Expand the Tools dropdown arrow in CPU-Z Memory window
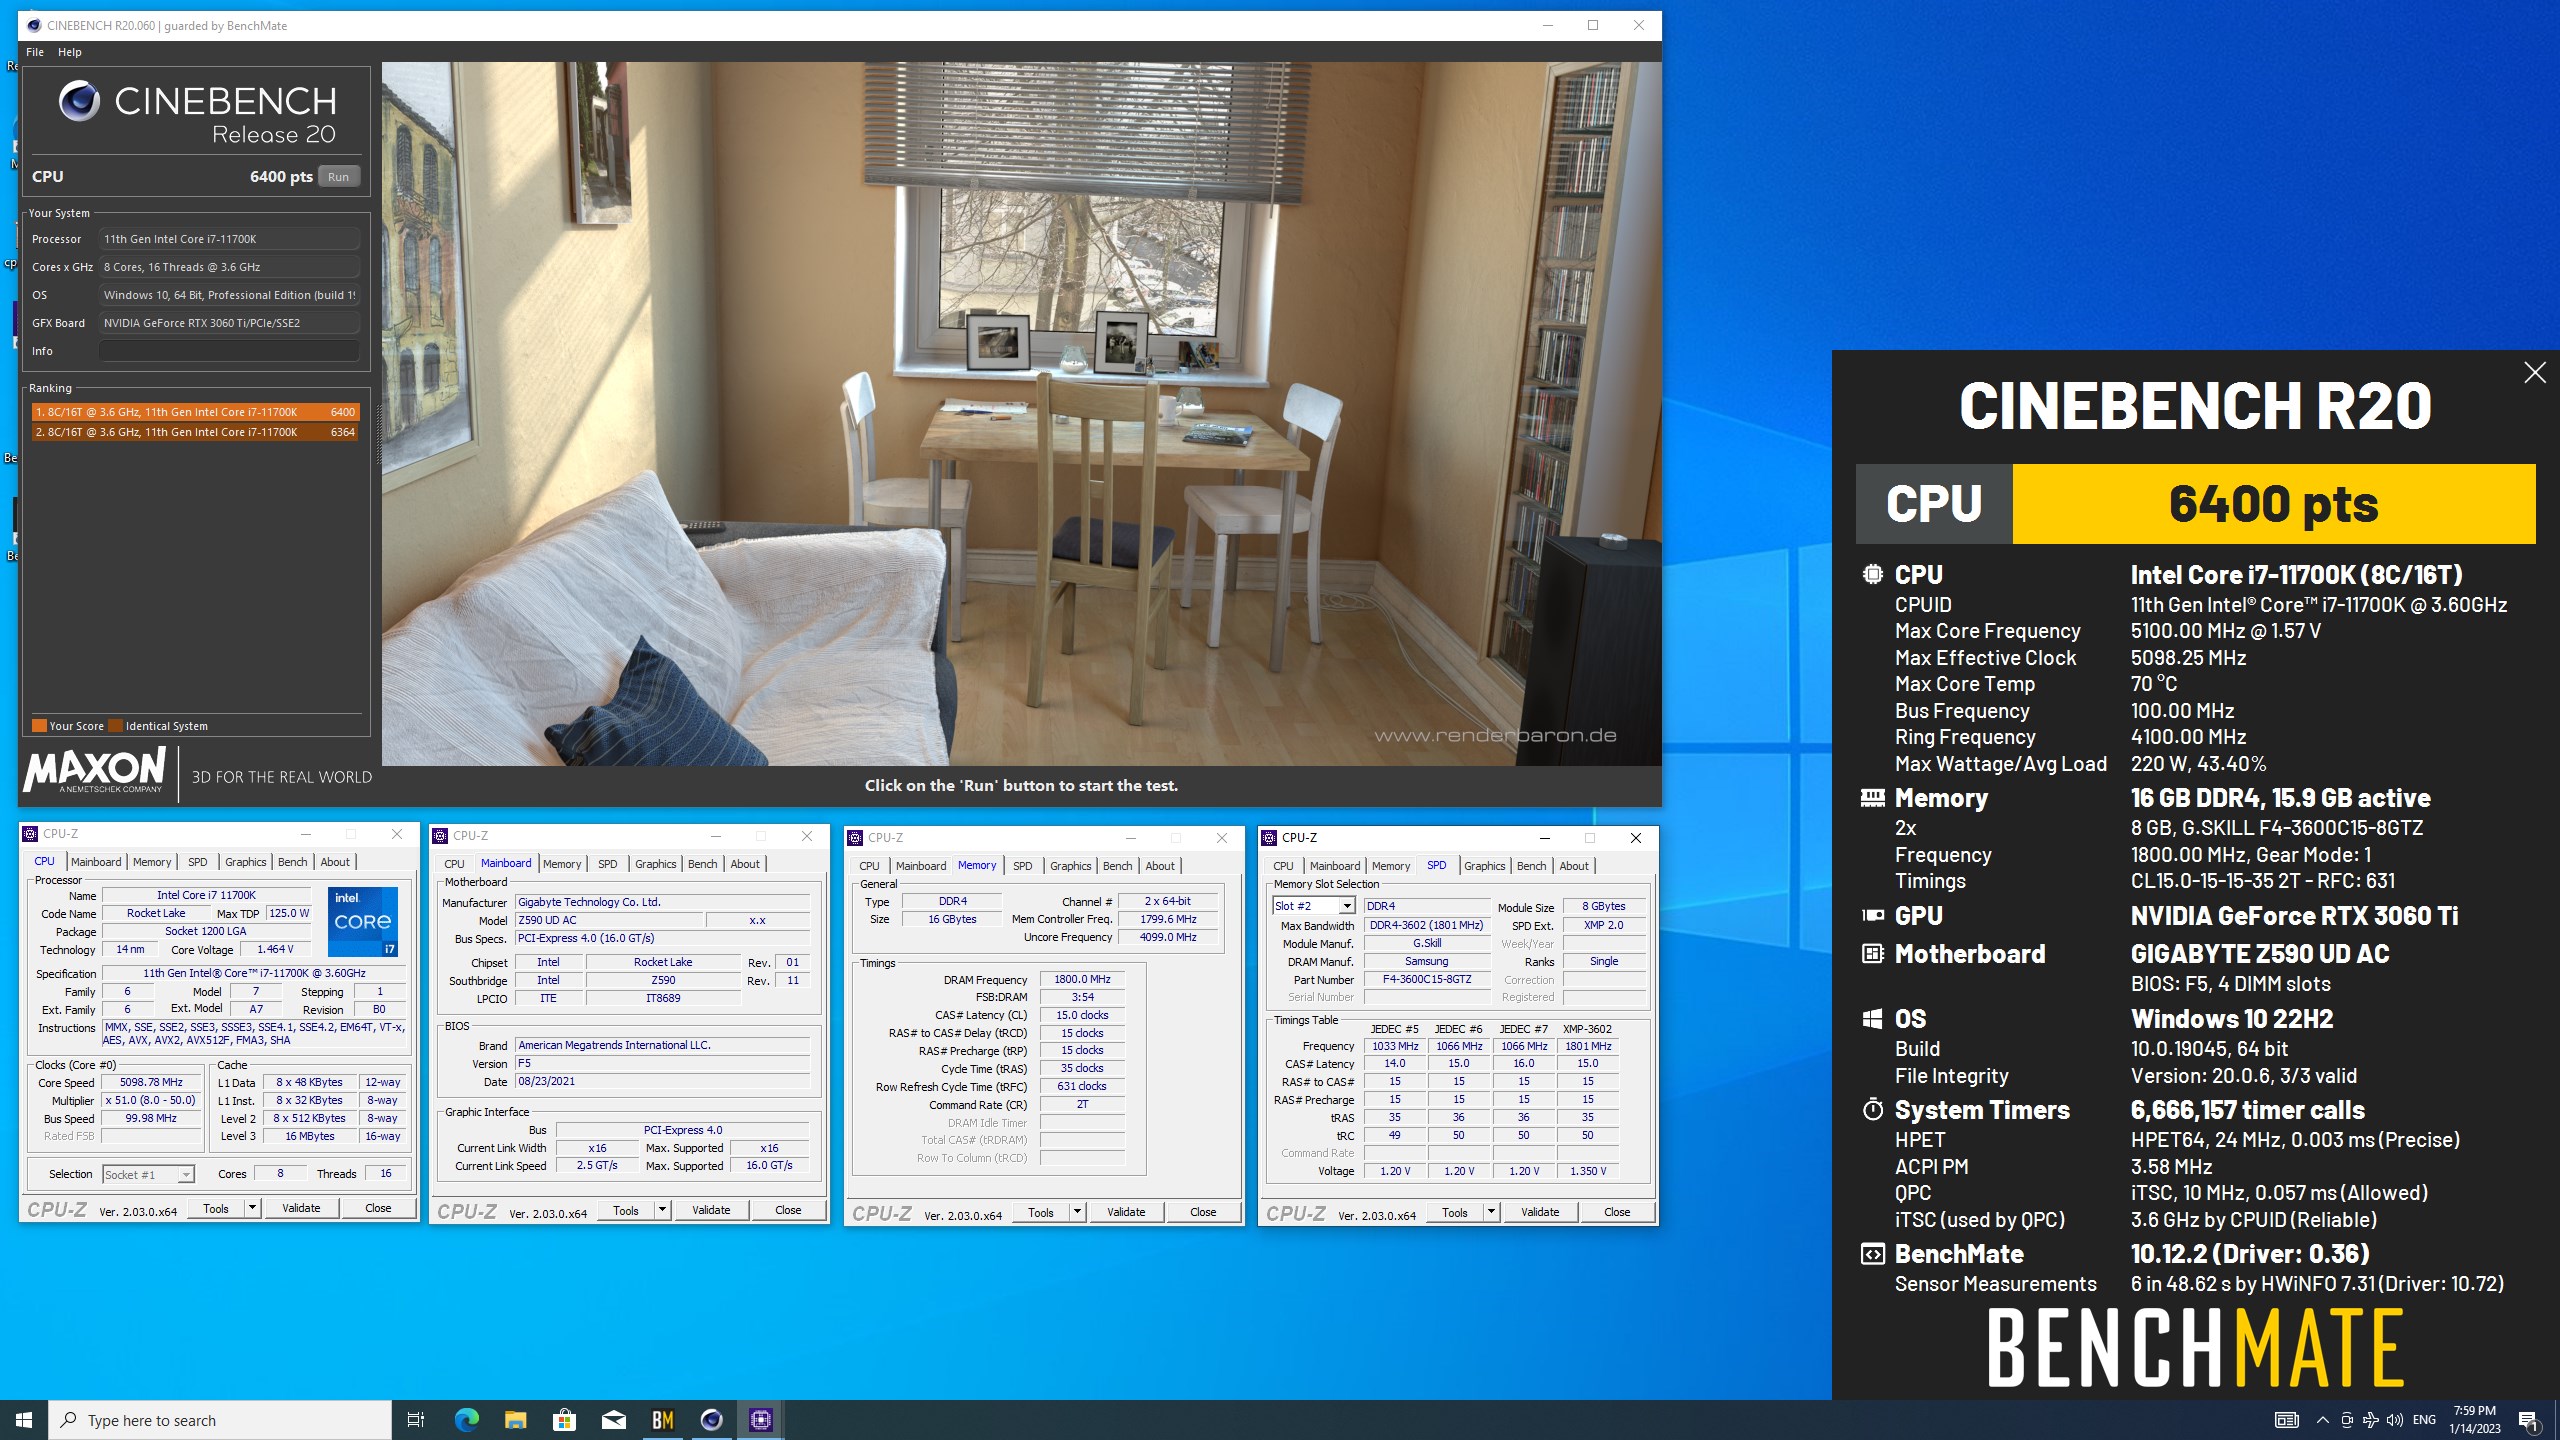Screen dimensions: 2560x1440 point(1077,1212)
